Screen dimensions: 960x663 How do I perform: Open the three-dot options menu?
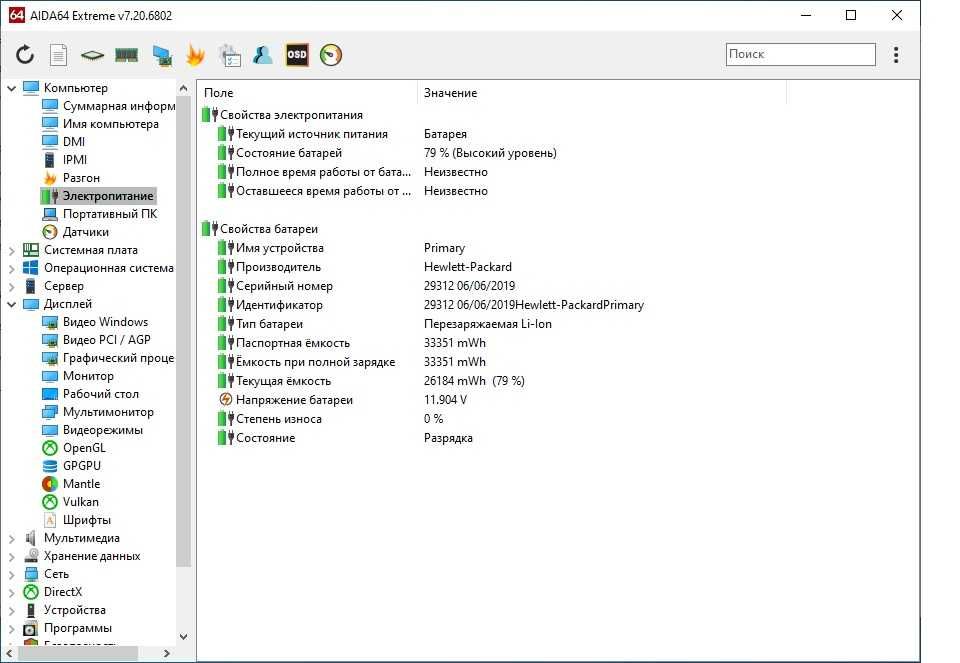point(896,54)
